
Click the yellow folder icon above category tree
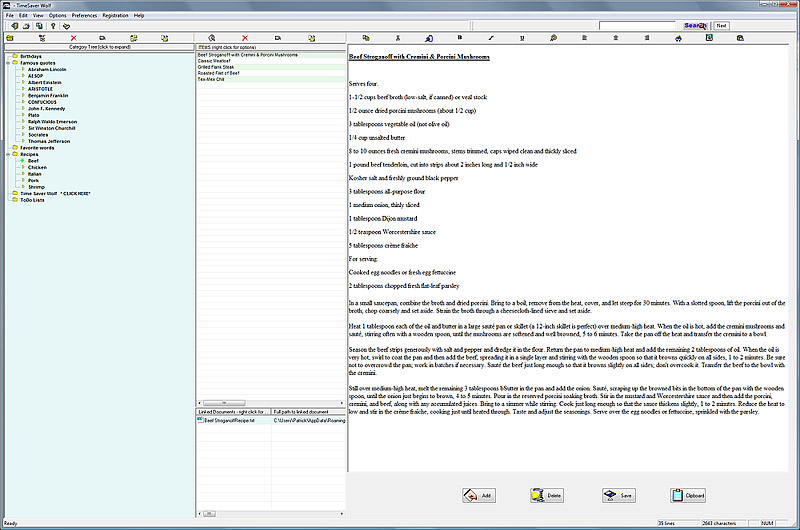pyautogui.click(x=10, y=38)
